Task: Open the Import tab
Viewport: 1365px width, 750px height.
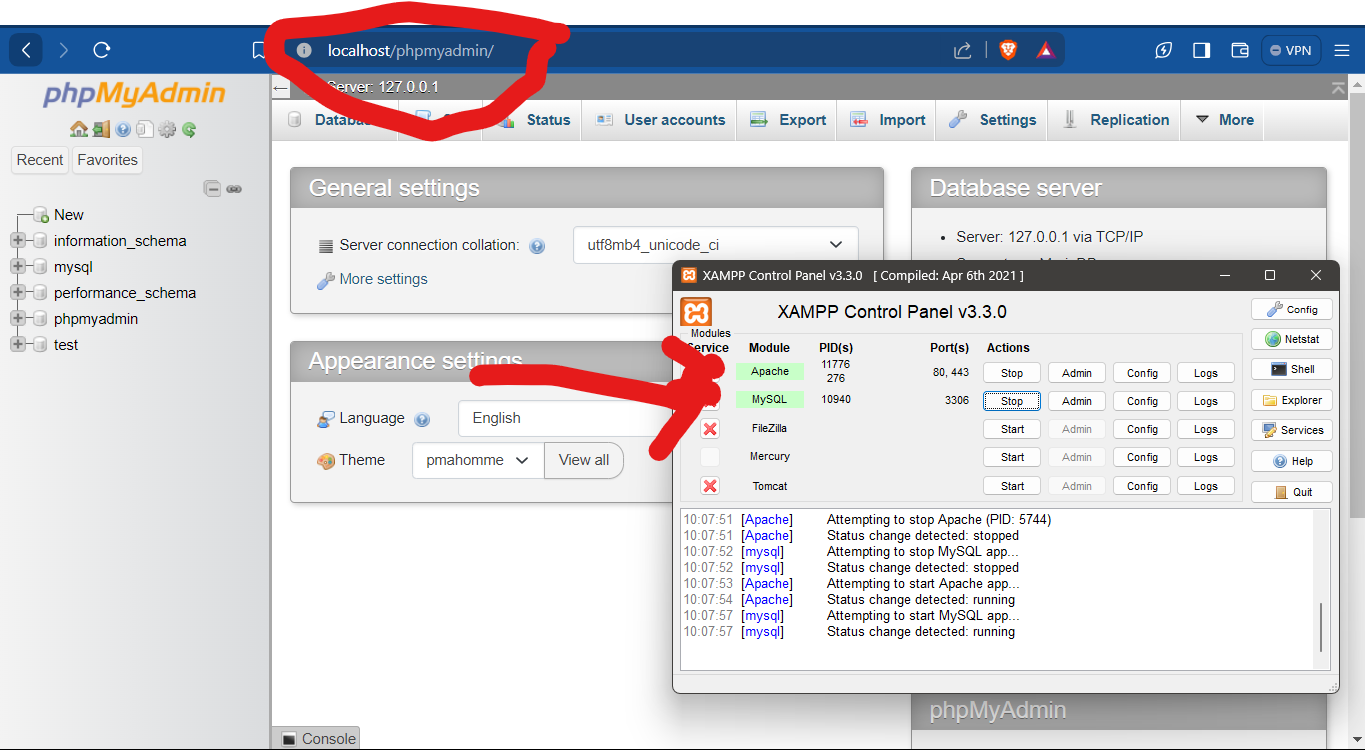Action: pyautogui.click(x=887, y=120)
